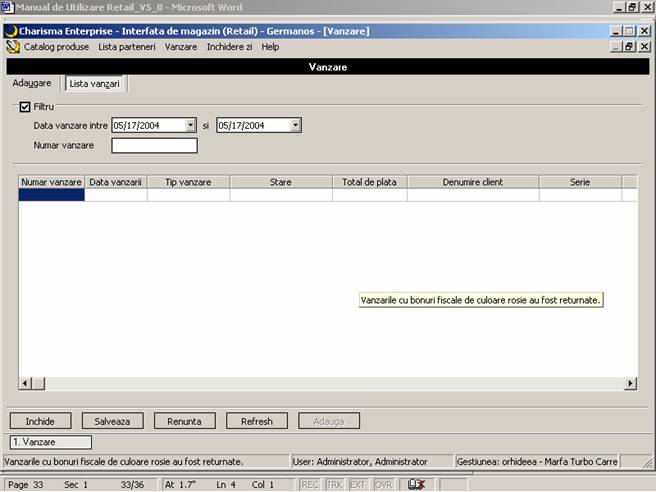Open the Help menu

(270, 47)
